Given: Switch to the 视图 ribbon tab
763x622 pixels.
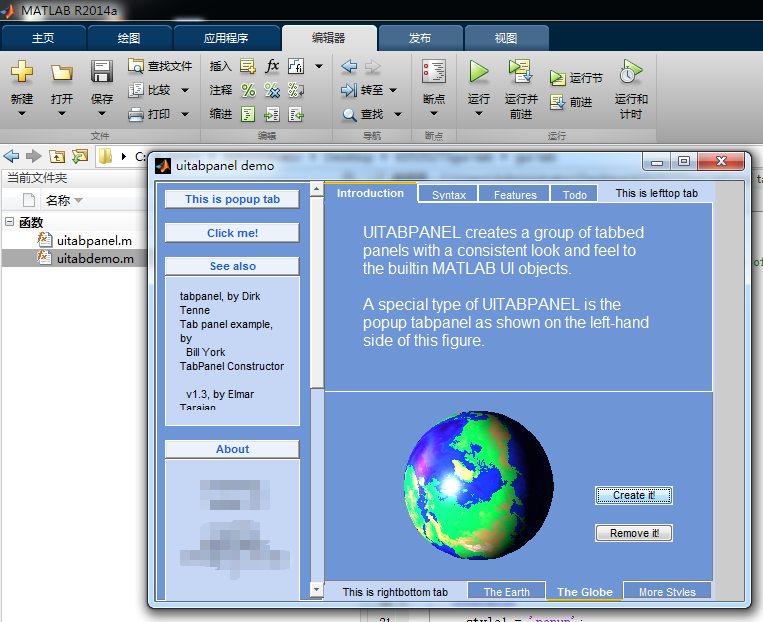Looking at the screenshot, I should [506, 38].
